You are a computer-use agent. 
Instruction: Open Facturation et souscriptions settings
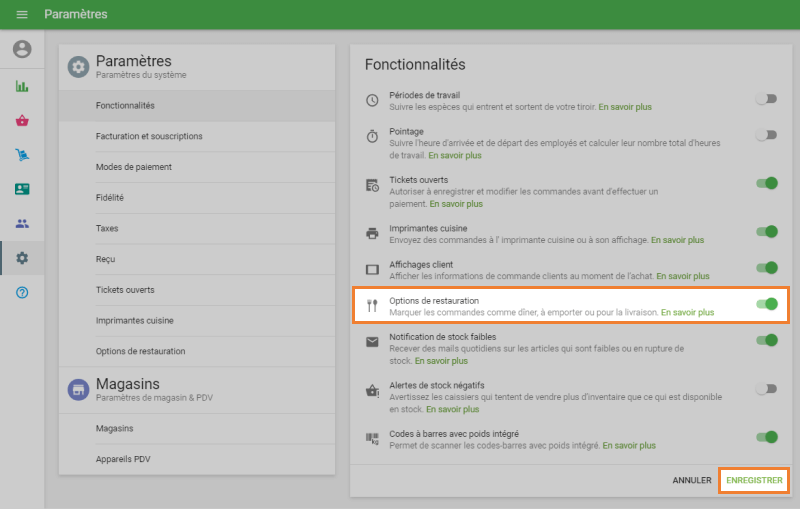click(197, 136)
